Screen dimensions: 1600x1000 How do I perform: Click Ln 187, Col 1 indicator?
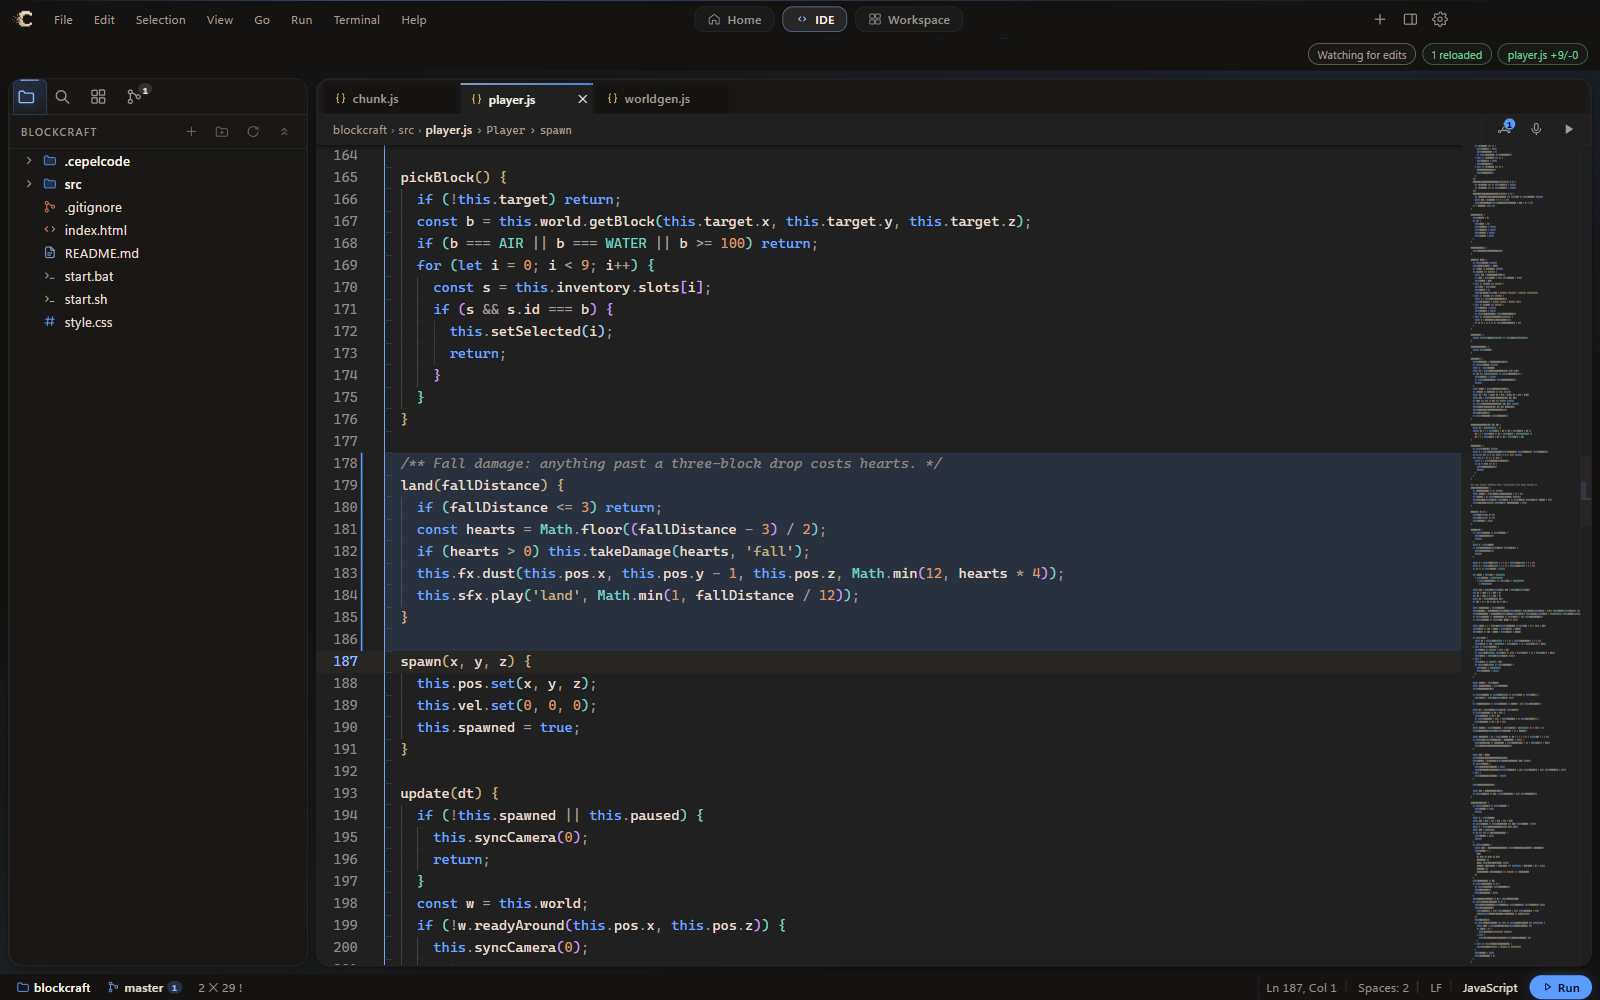tap(1301, 987)
